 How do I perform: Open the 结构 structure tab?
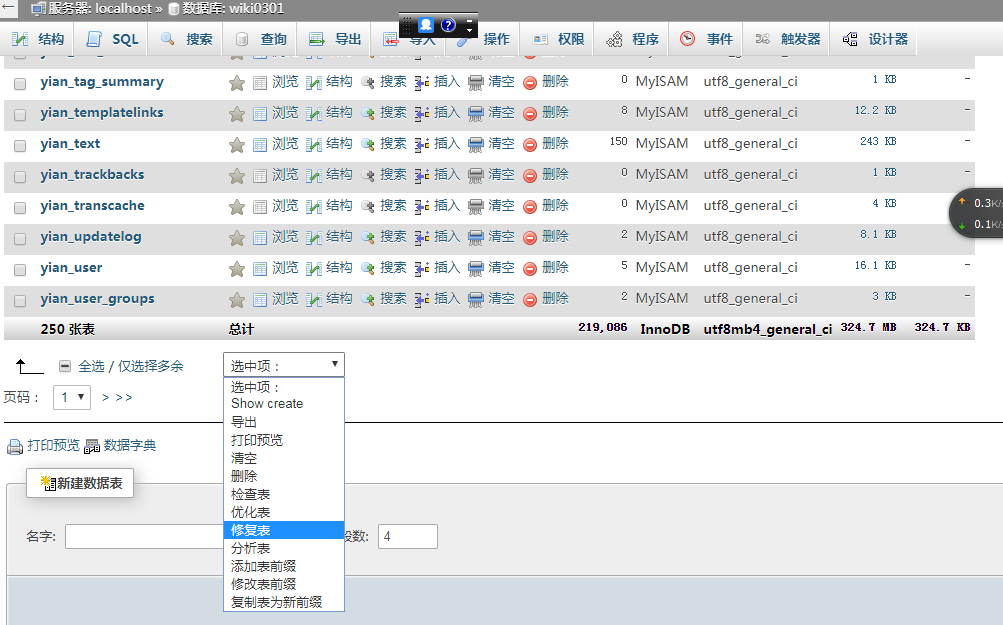[38, 39]
